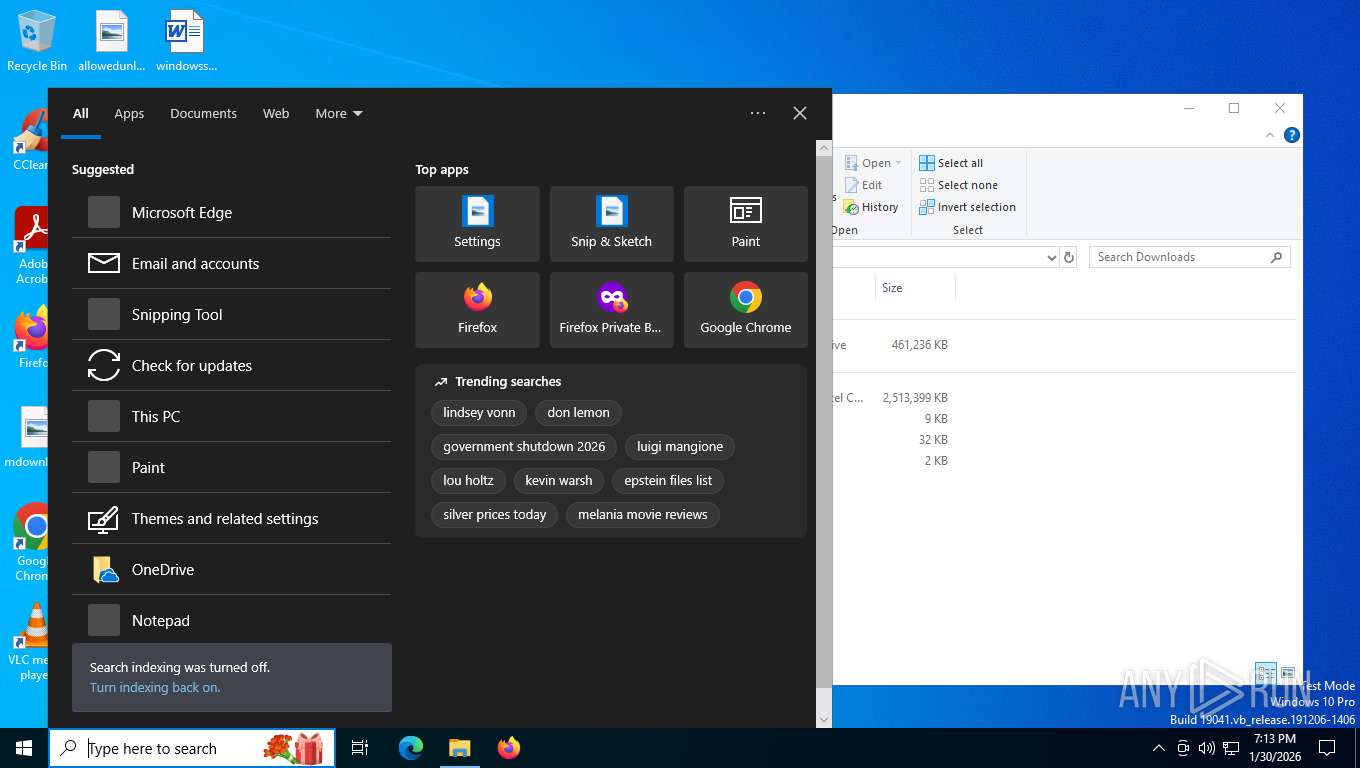Click the network icon in system tray
This screenshot has width=1360, height=768.
point(1231,748)
